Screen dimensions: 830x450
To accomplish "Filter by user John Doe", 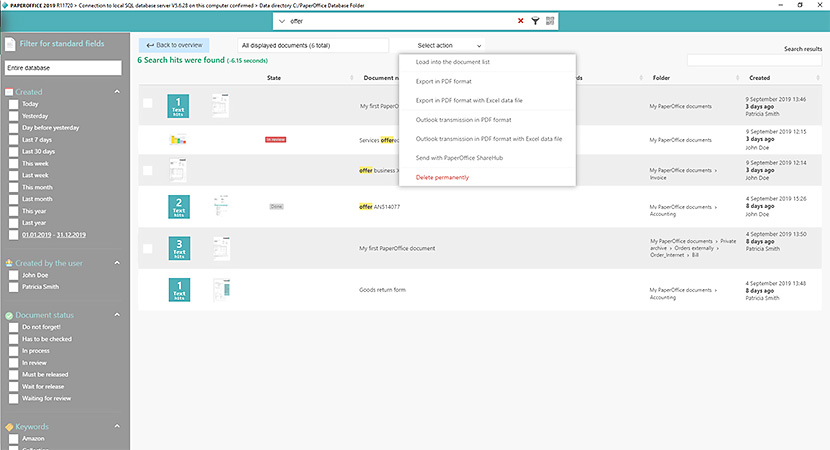I will click(14, 275).
